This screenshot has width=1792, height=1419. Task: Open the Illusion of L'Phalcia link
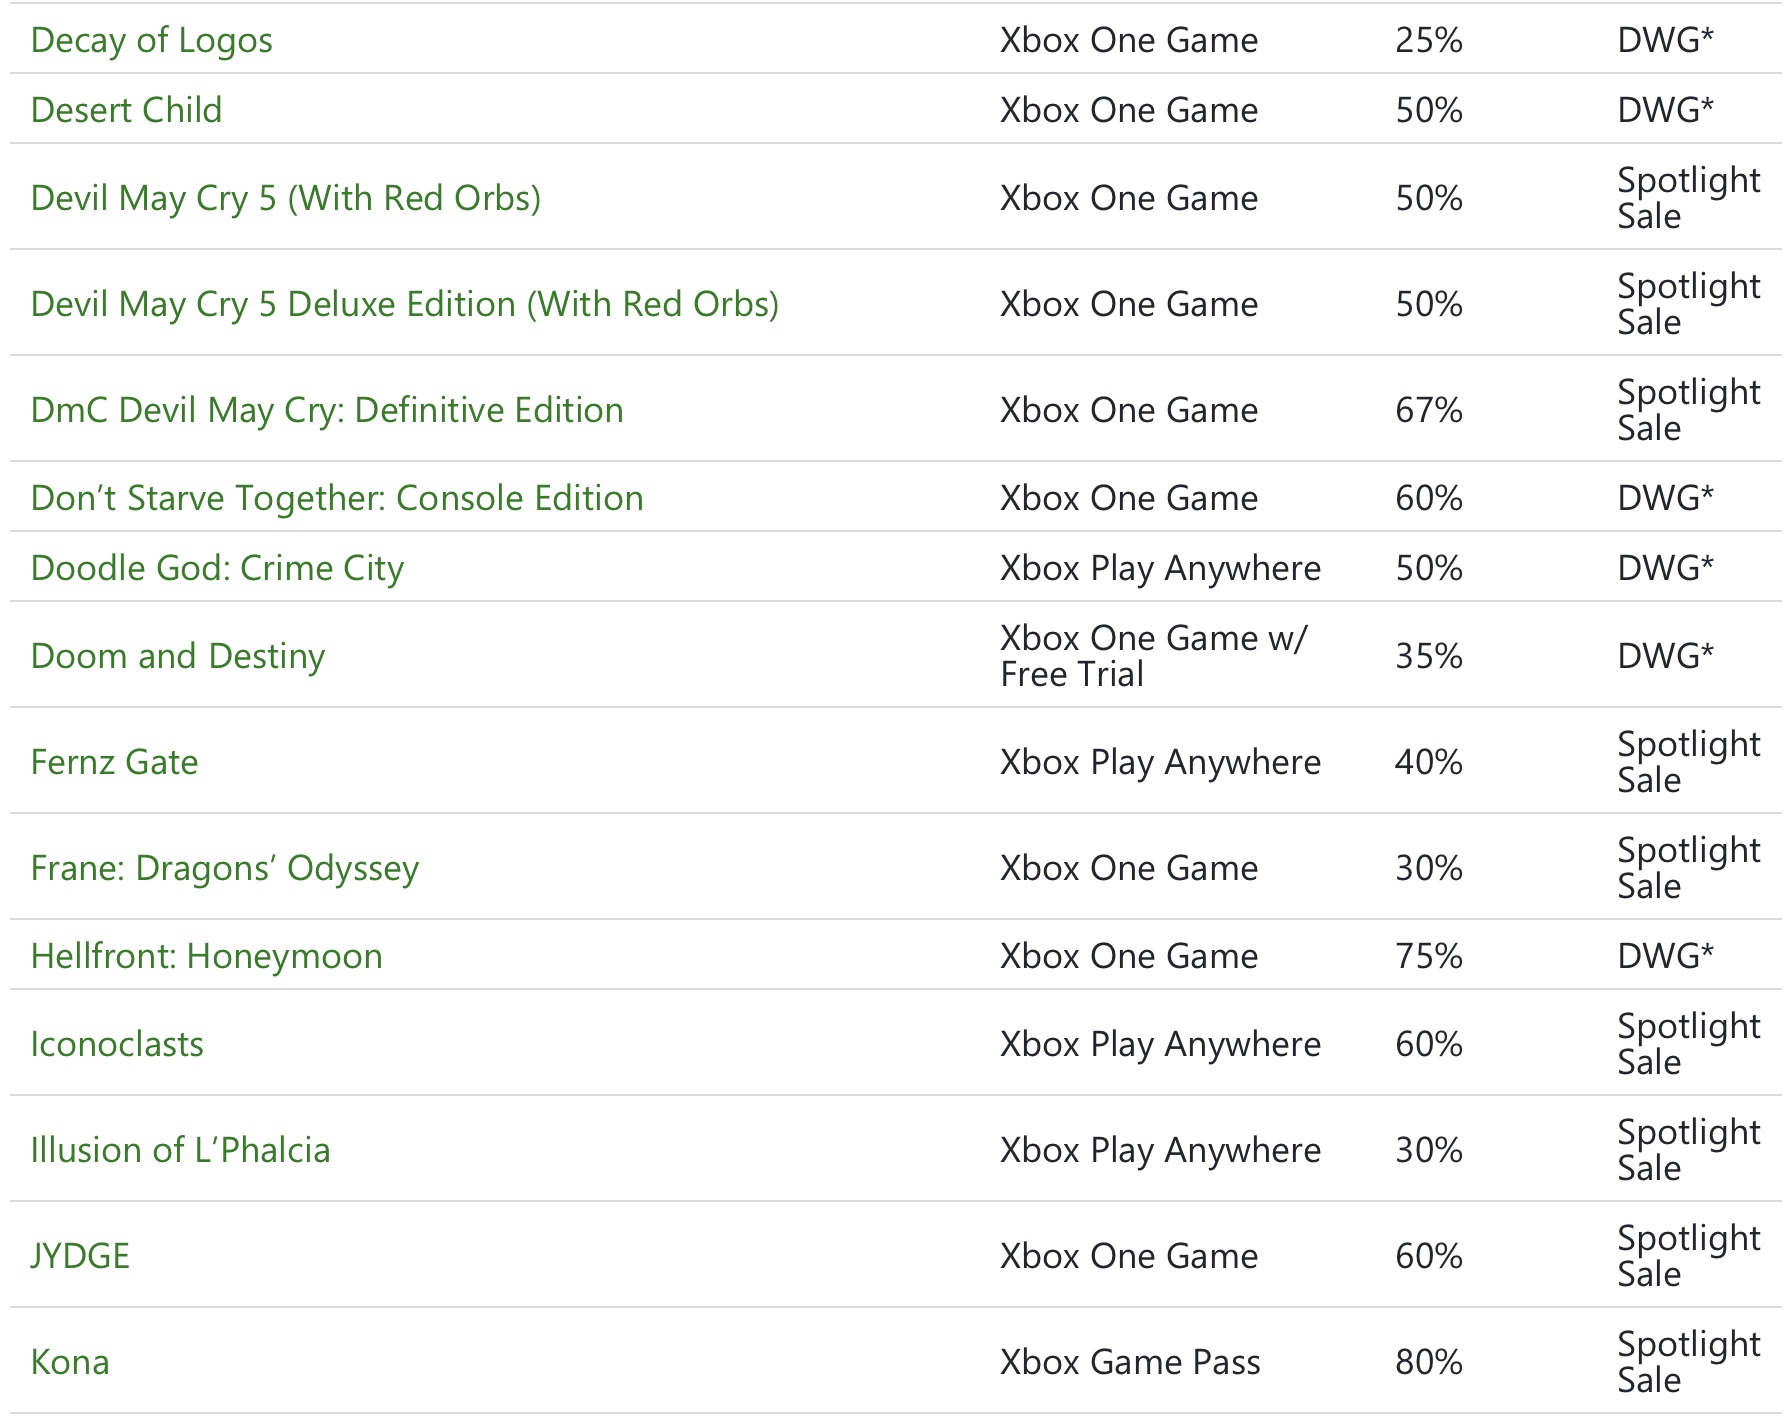[180, 1150]
